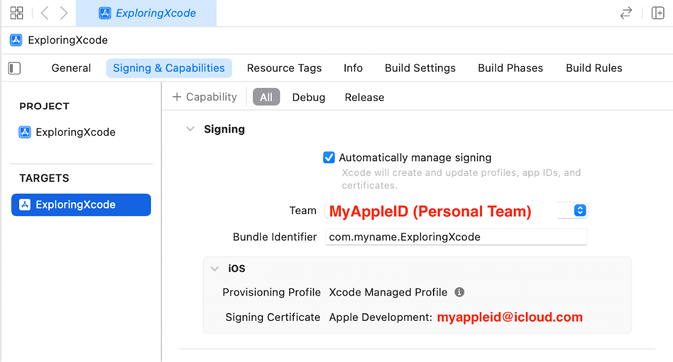Click the provisioning profile info icon
The width and height of the screenshot is (673, 362).
click(459, 292)
